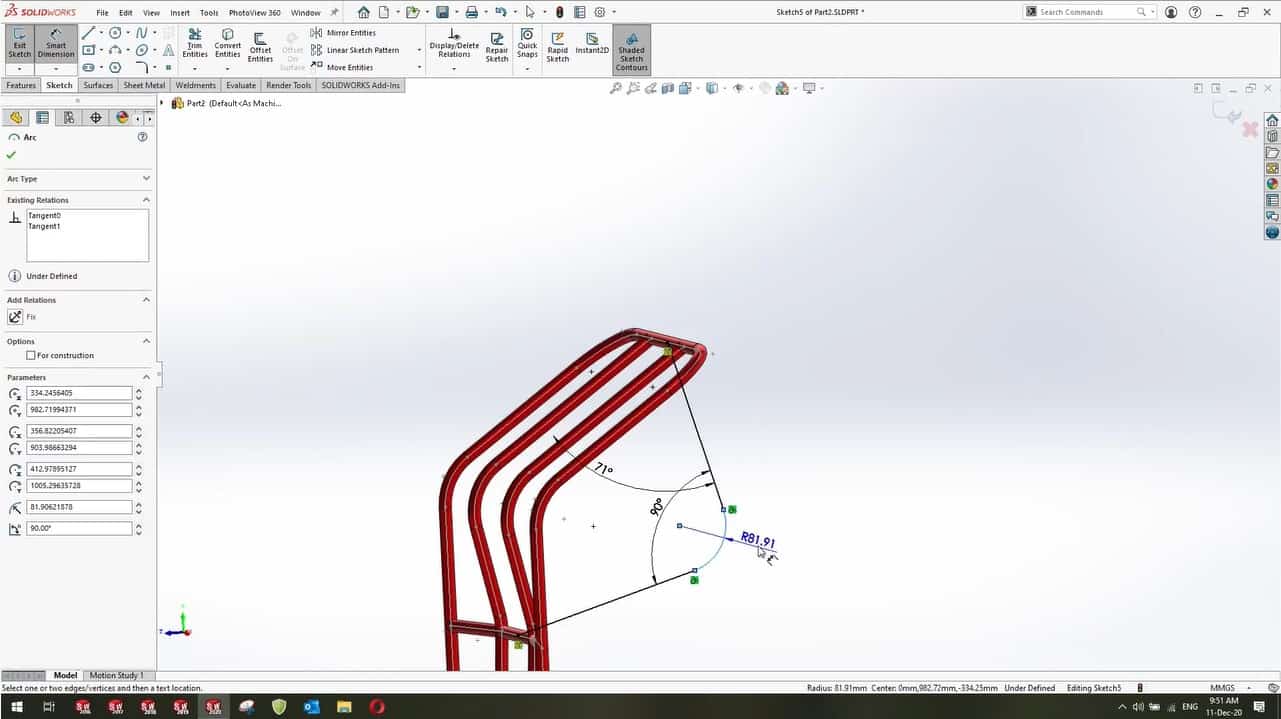Collapse the Existing Relations section

146,200
